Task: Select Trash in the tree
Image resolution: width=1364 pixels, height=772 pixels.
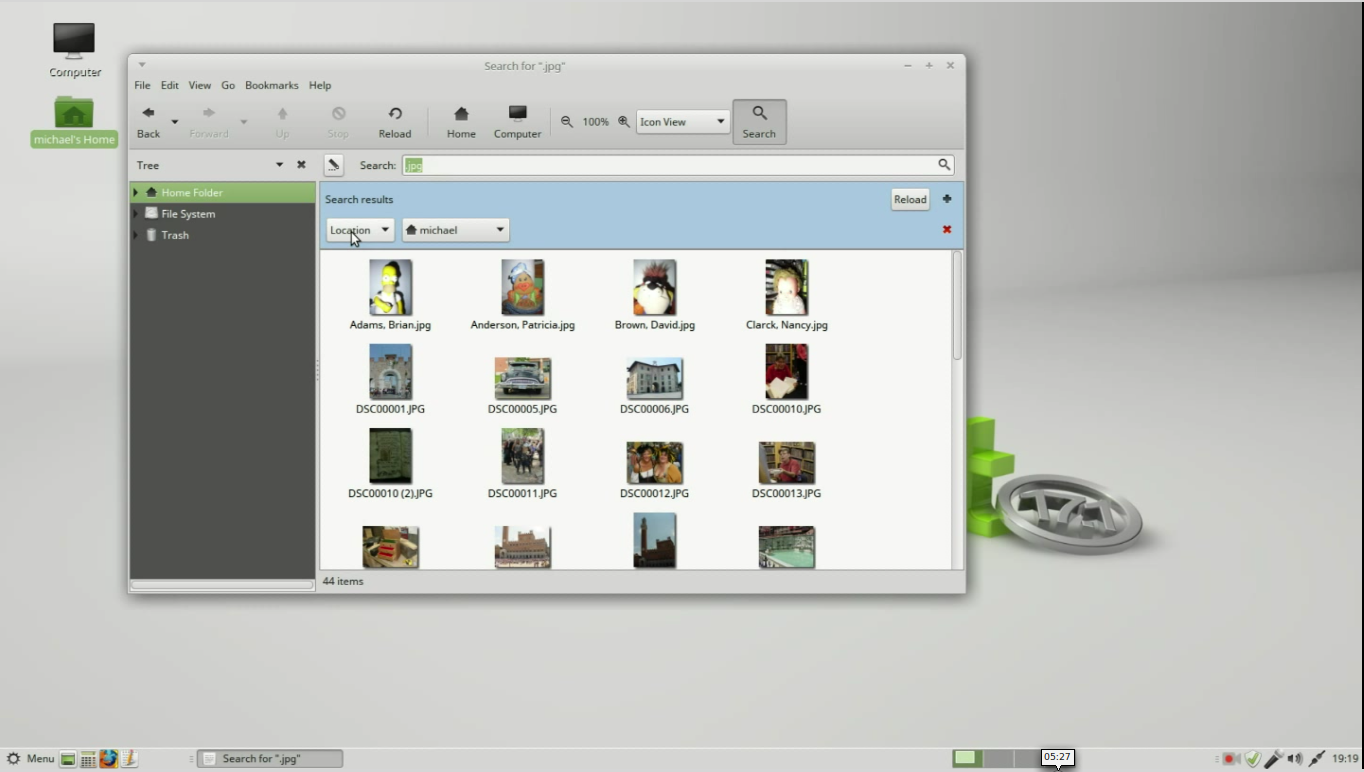Action: point(174,235)
